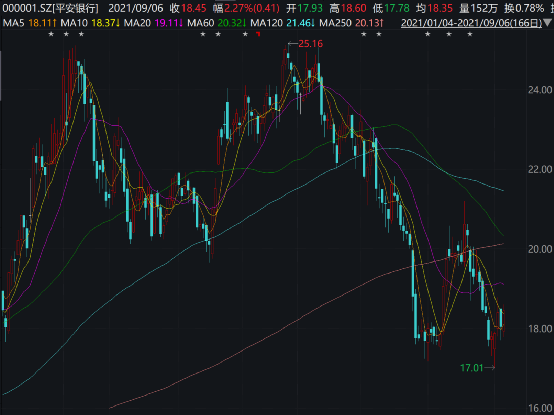Click the 2021/09/06 date in header
The height and width of the screenshot is (415, 554).
pos(136,8)
